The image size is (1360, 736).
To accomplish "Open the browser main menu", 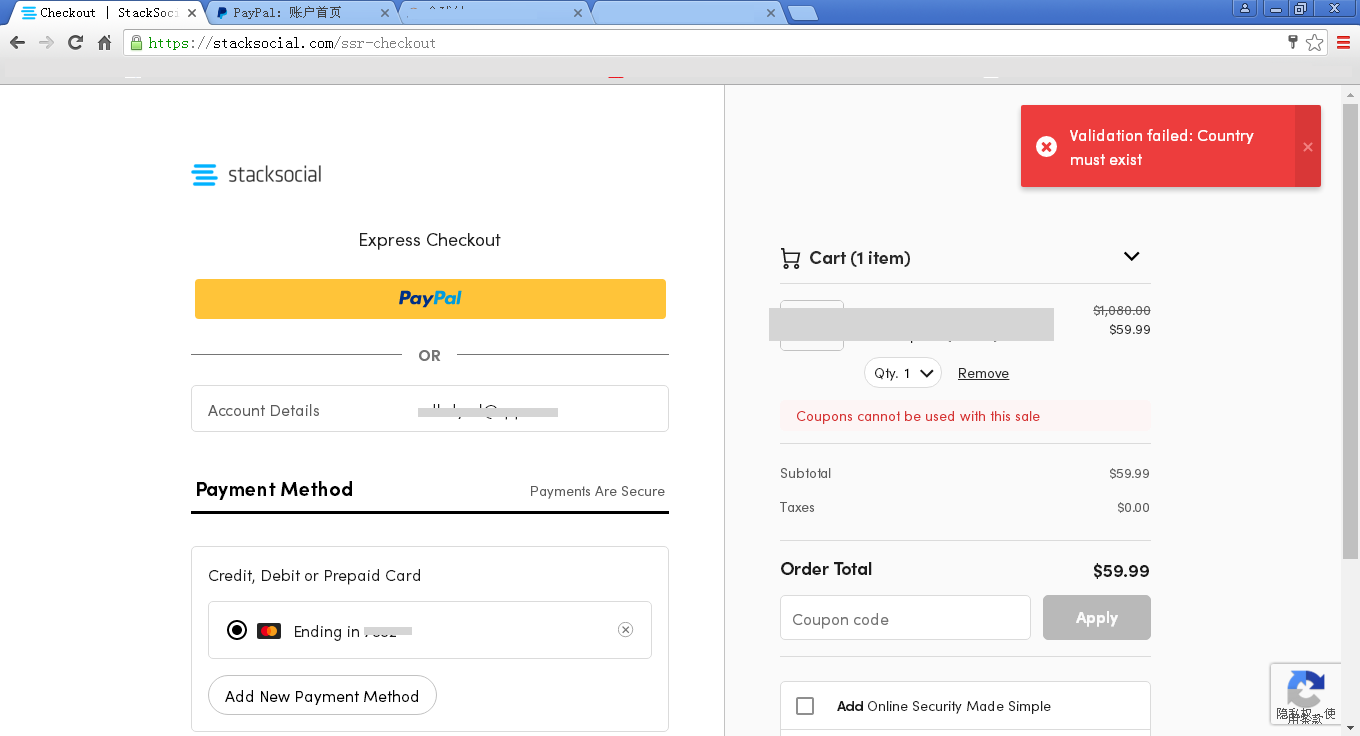I will 1344,43.
